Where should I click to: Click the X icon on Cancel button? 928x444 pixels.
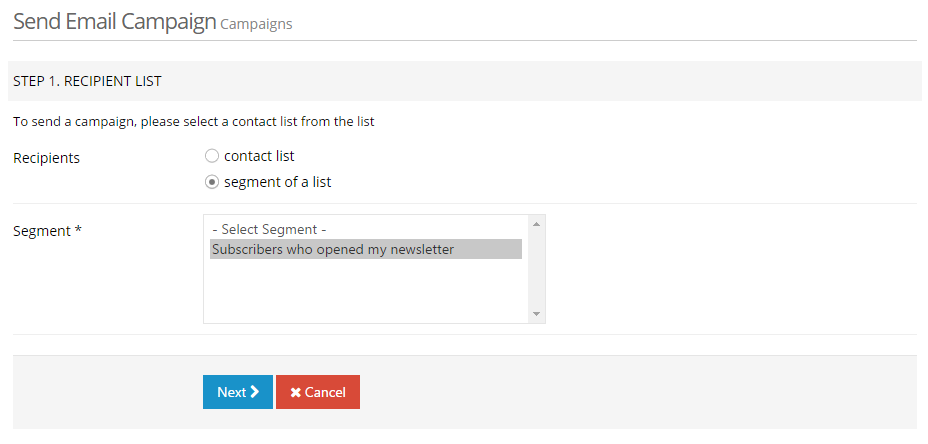pyautogui.click(x=295, y=393)
